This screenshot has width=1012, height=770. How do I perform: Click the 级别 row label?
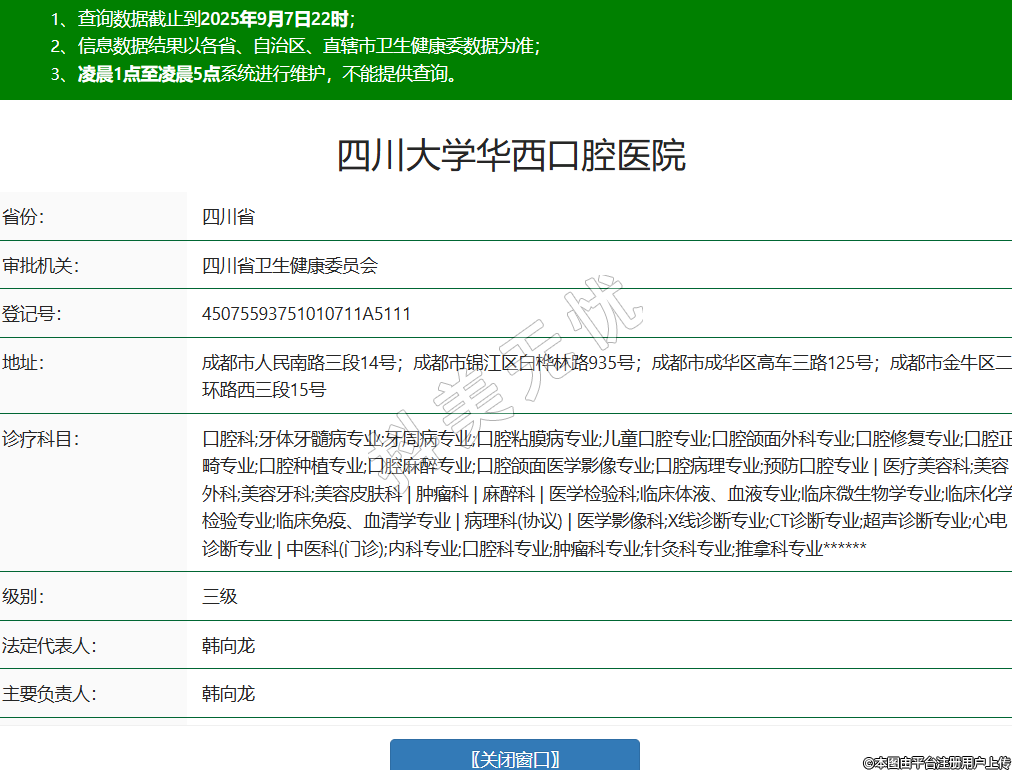tap(23, 597)
